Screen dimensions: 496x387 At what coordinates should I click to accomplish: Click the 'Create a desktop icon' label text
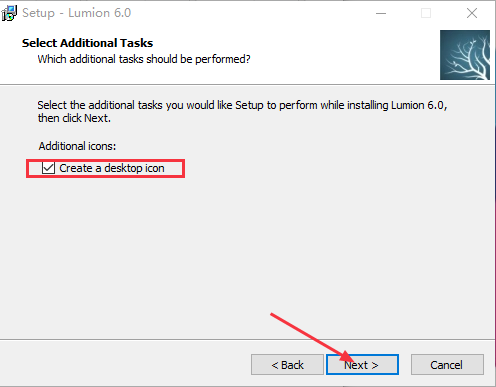[x=112, y=168]
